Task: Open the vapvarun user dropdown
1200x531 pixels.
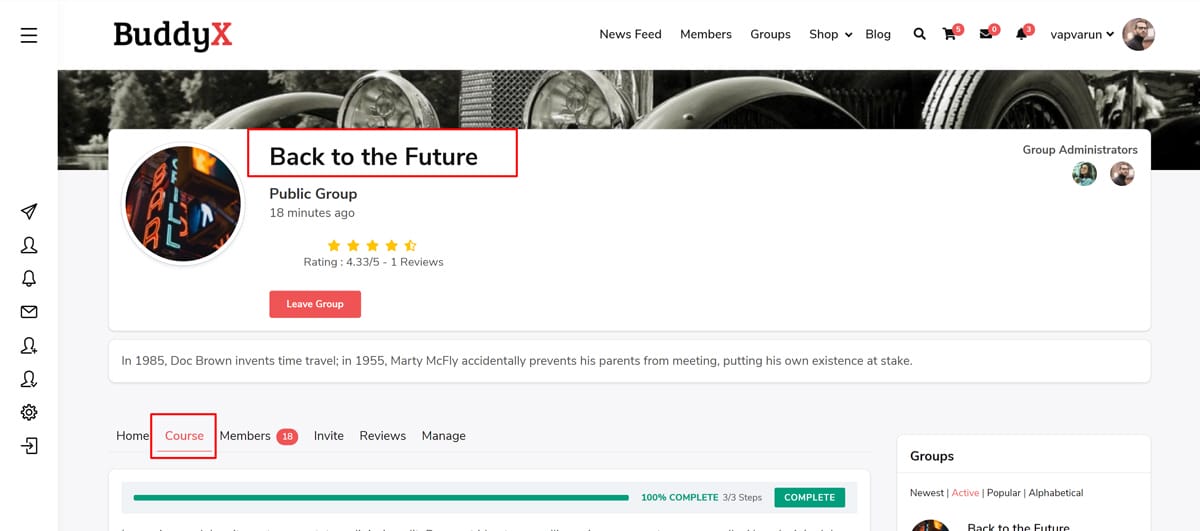Action: [1082, 34]
